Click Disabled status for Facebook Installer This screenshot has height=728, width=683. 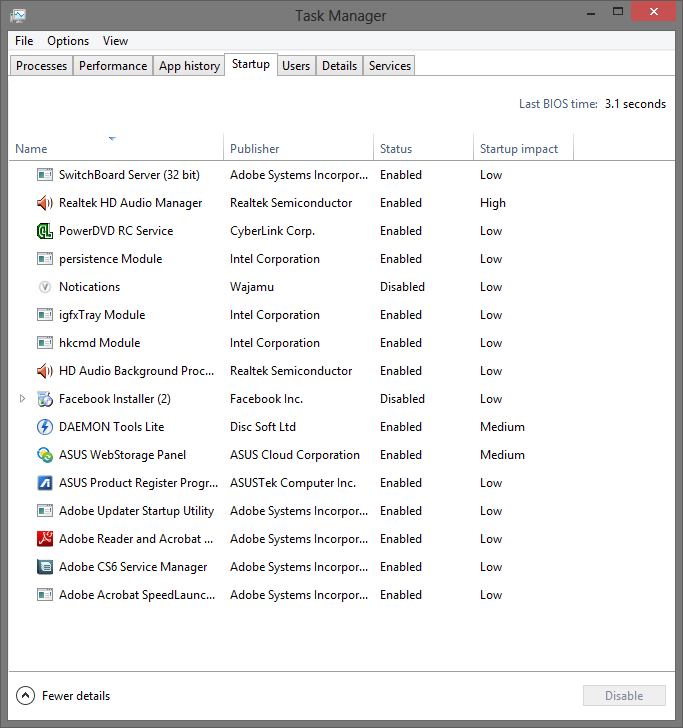tap(402, 399)
